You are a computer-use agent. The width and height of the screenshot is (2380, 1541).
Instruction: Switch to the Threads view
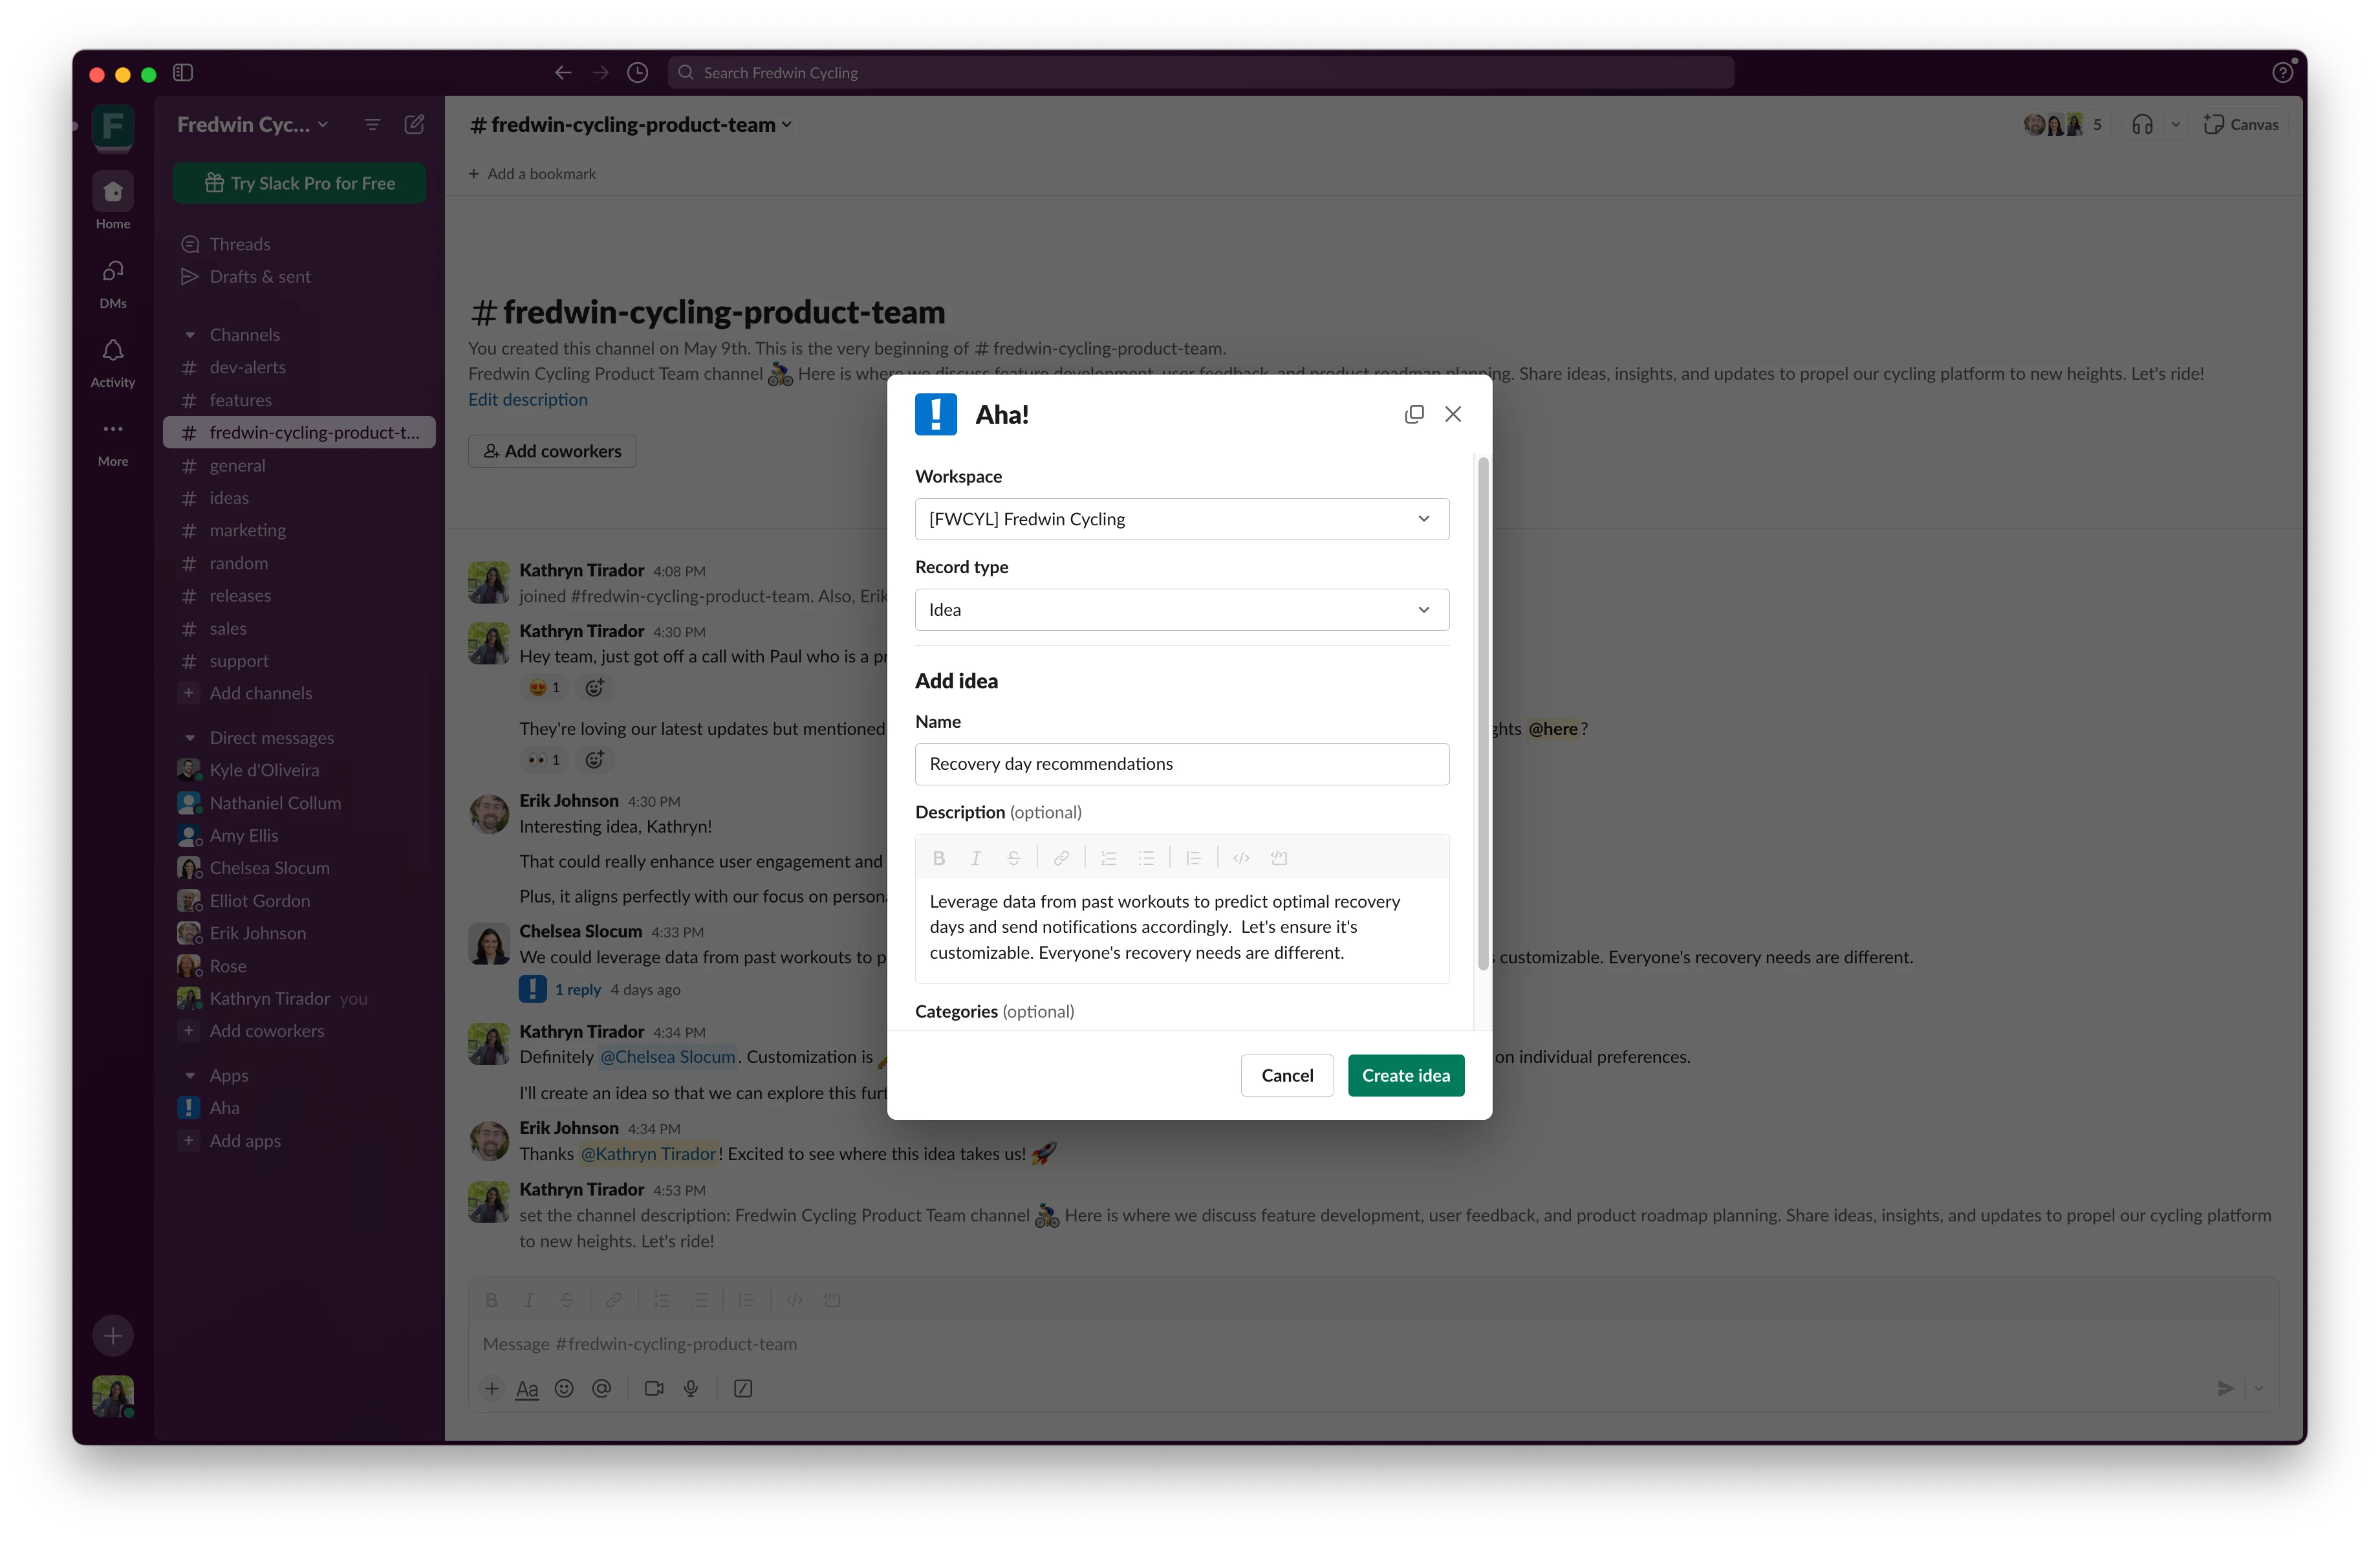tap(240, 243)
